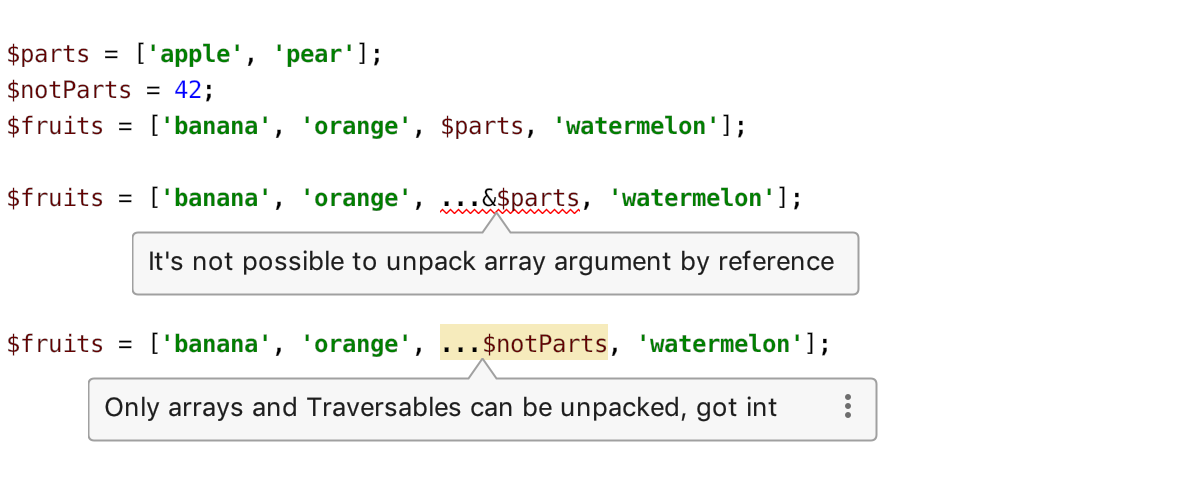Screen dimensions: 1200x479
Task: Click the 'Only arrays and Traversables' tooltip text
Action: click(x=441, y=407)
